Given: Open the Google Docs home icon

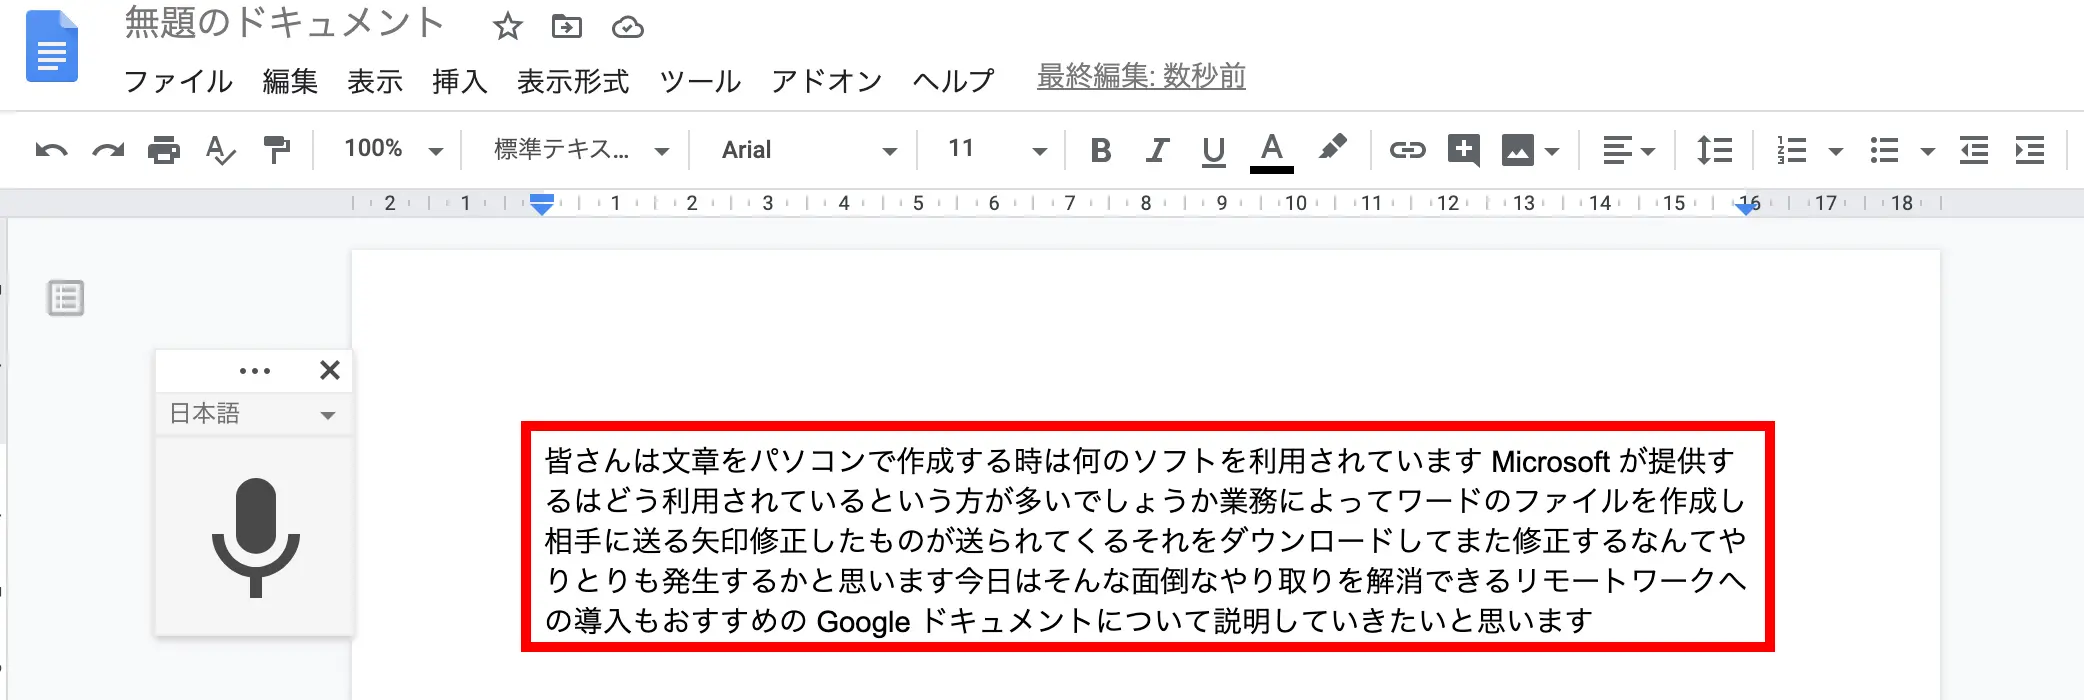Looking at the screenshot, I should click(x=52, y=47).
